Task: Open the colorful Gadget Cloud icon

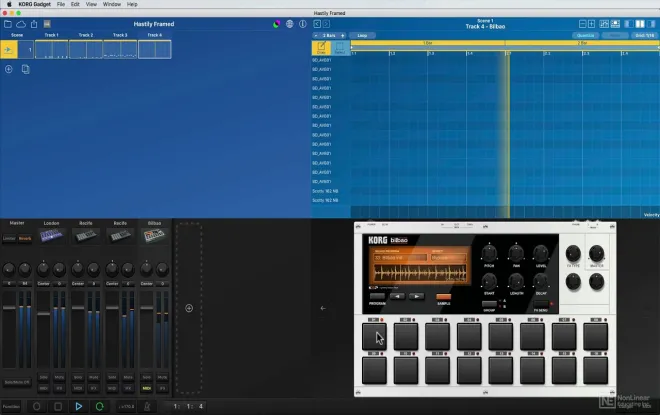Action: [x=277, y=24]
